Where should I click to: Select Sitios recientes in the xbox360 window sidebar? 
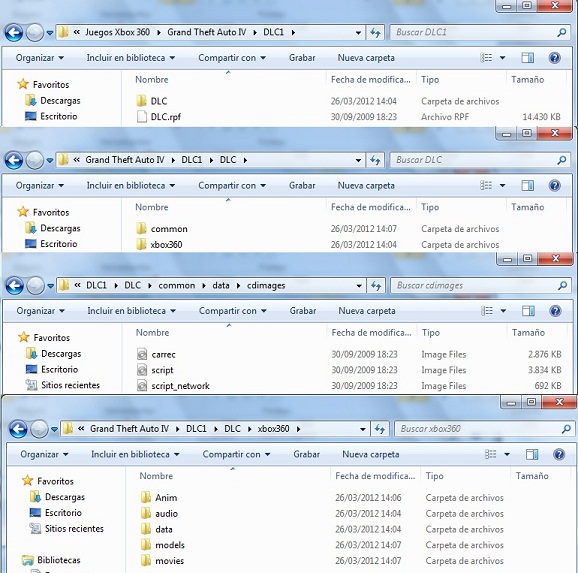(x=66, y=529)
